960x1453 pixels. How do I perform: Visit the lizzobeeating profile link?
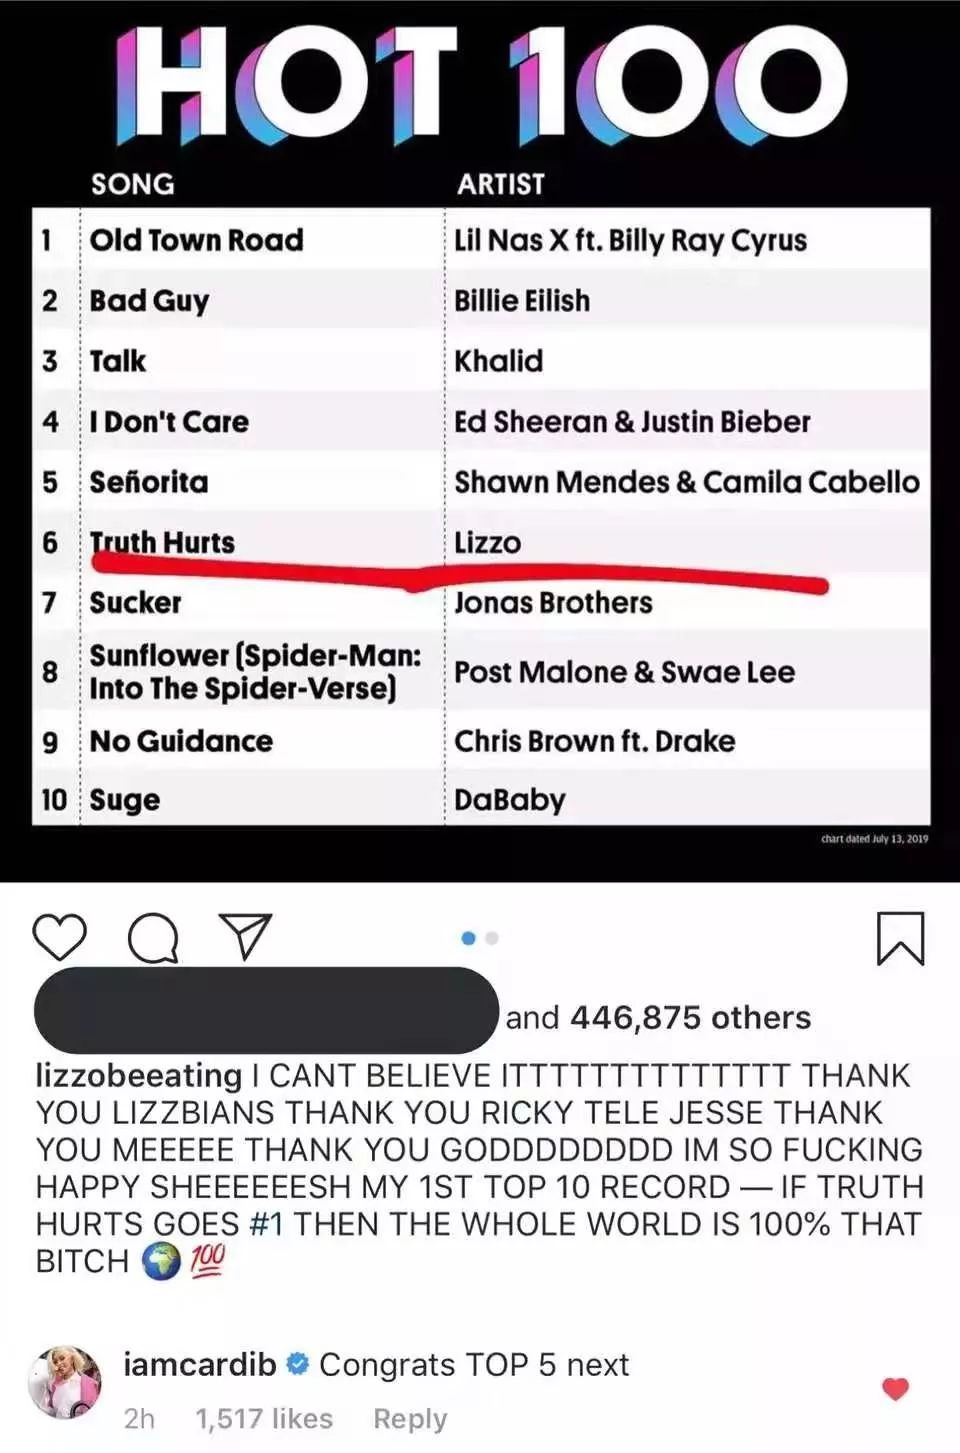pos(138,1076)
